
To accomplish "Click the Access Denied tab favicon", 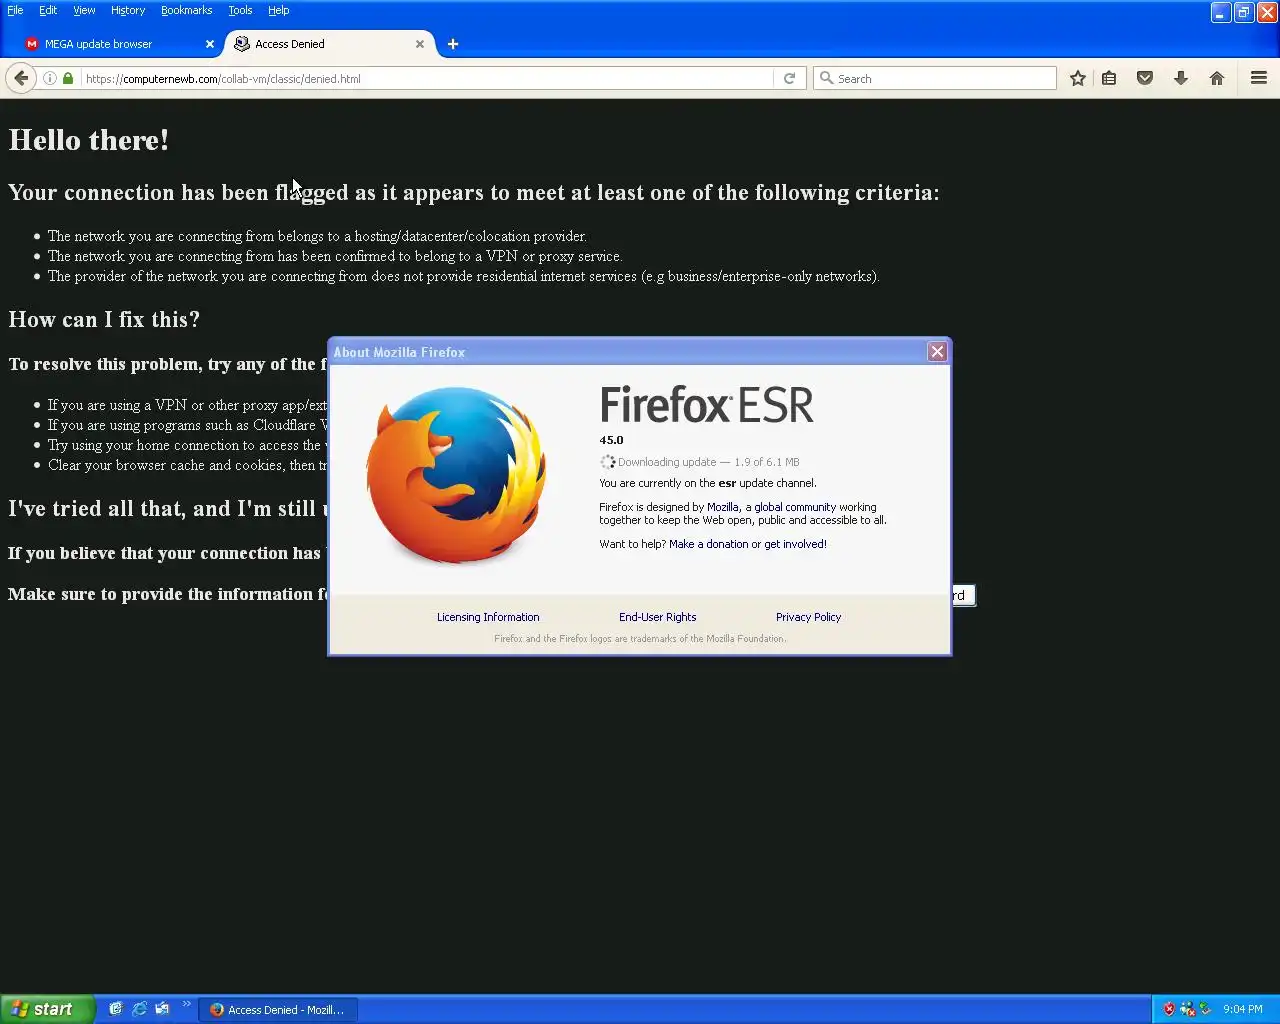I will (242, 44).
